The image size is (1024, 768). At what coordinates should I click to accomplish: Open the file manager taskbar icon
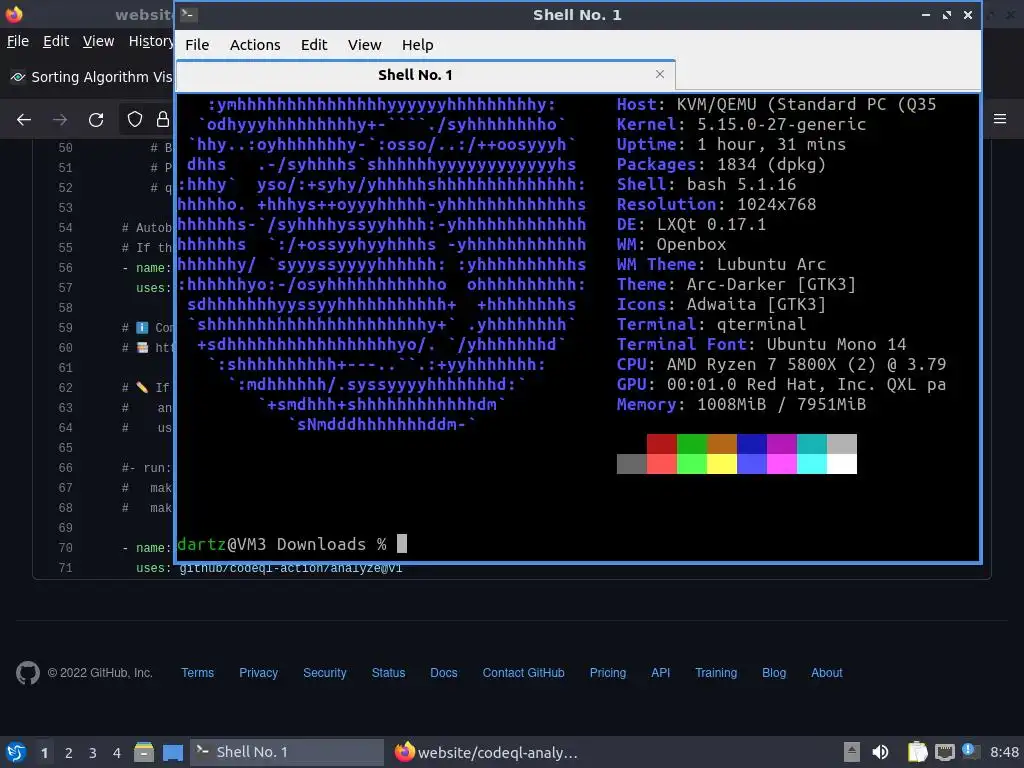click(x=144, y=752)
